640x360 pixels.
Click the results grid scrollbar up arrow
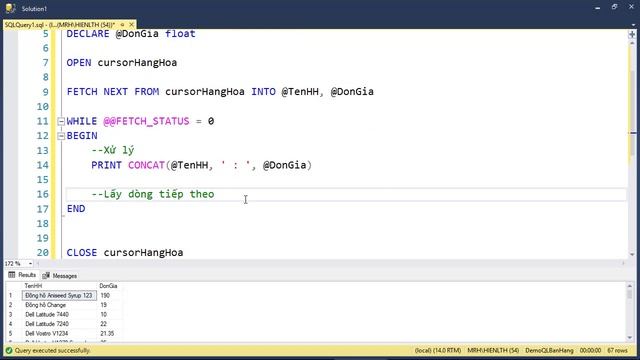click(x=629, y=286)
